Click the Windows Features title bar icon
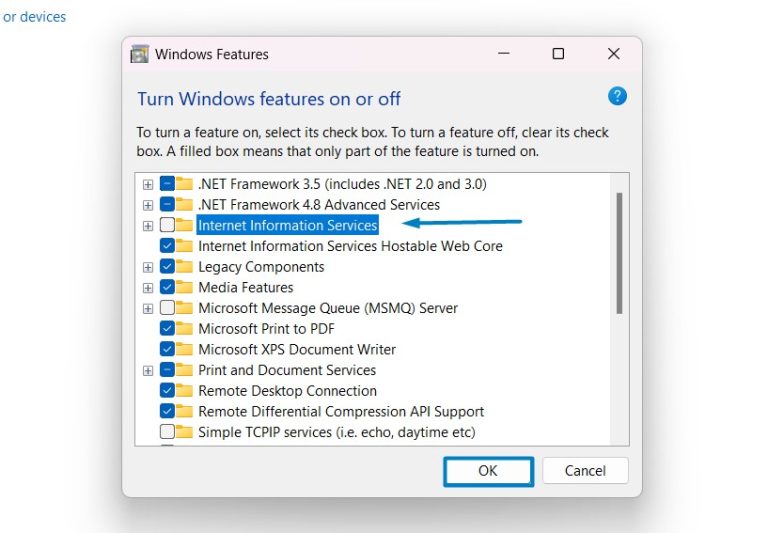768x533 pixels. click(x=140, y=54)
